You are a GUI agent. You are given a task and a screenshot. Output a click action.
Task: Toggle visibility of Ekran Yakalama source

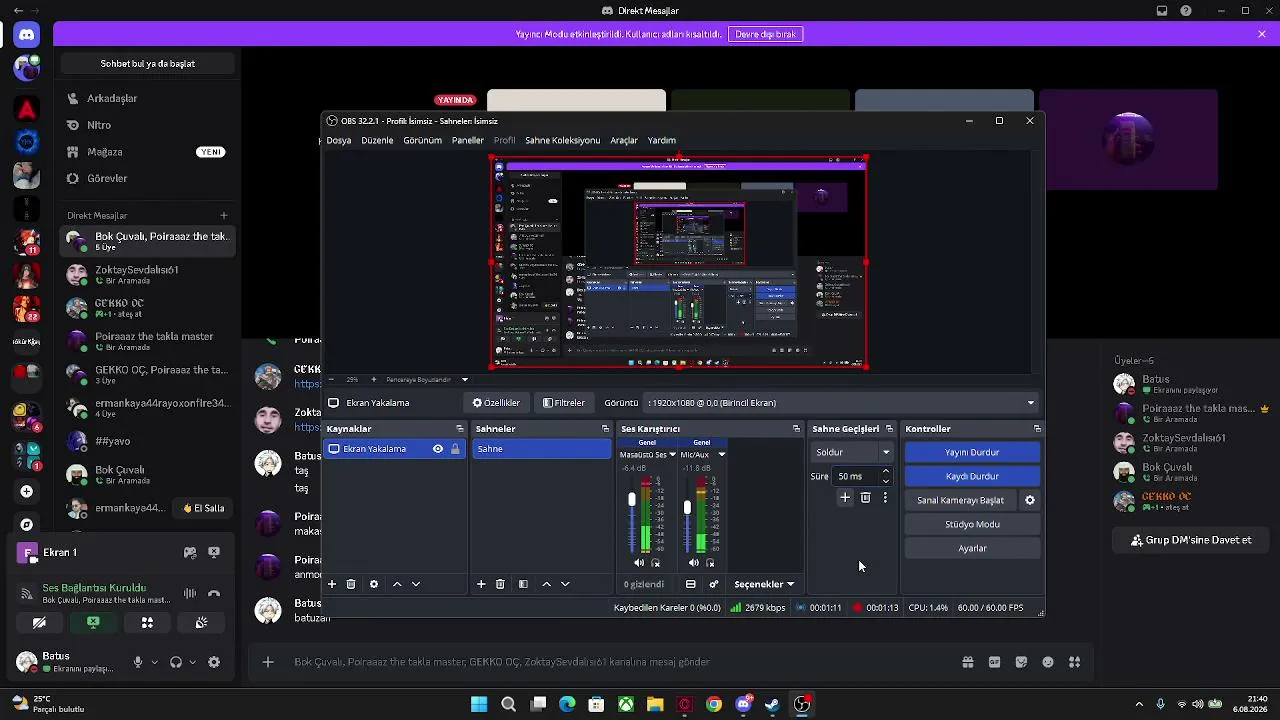point(438,449)
